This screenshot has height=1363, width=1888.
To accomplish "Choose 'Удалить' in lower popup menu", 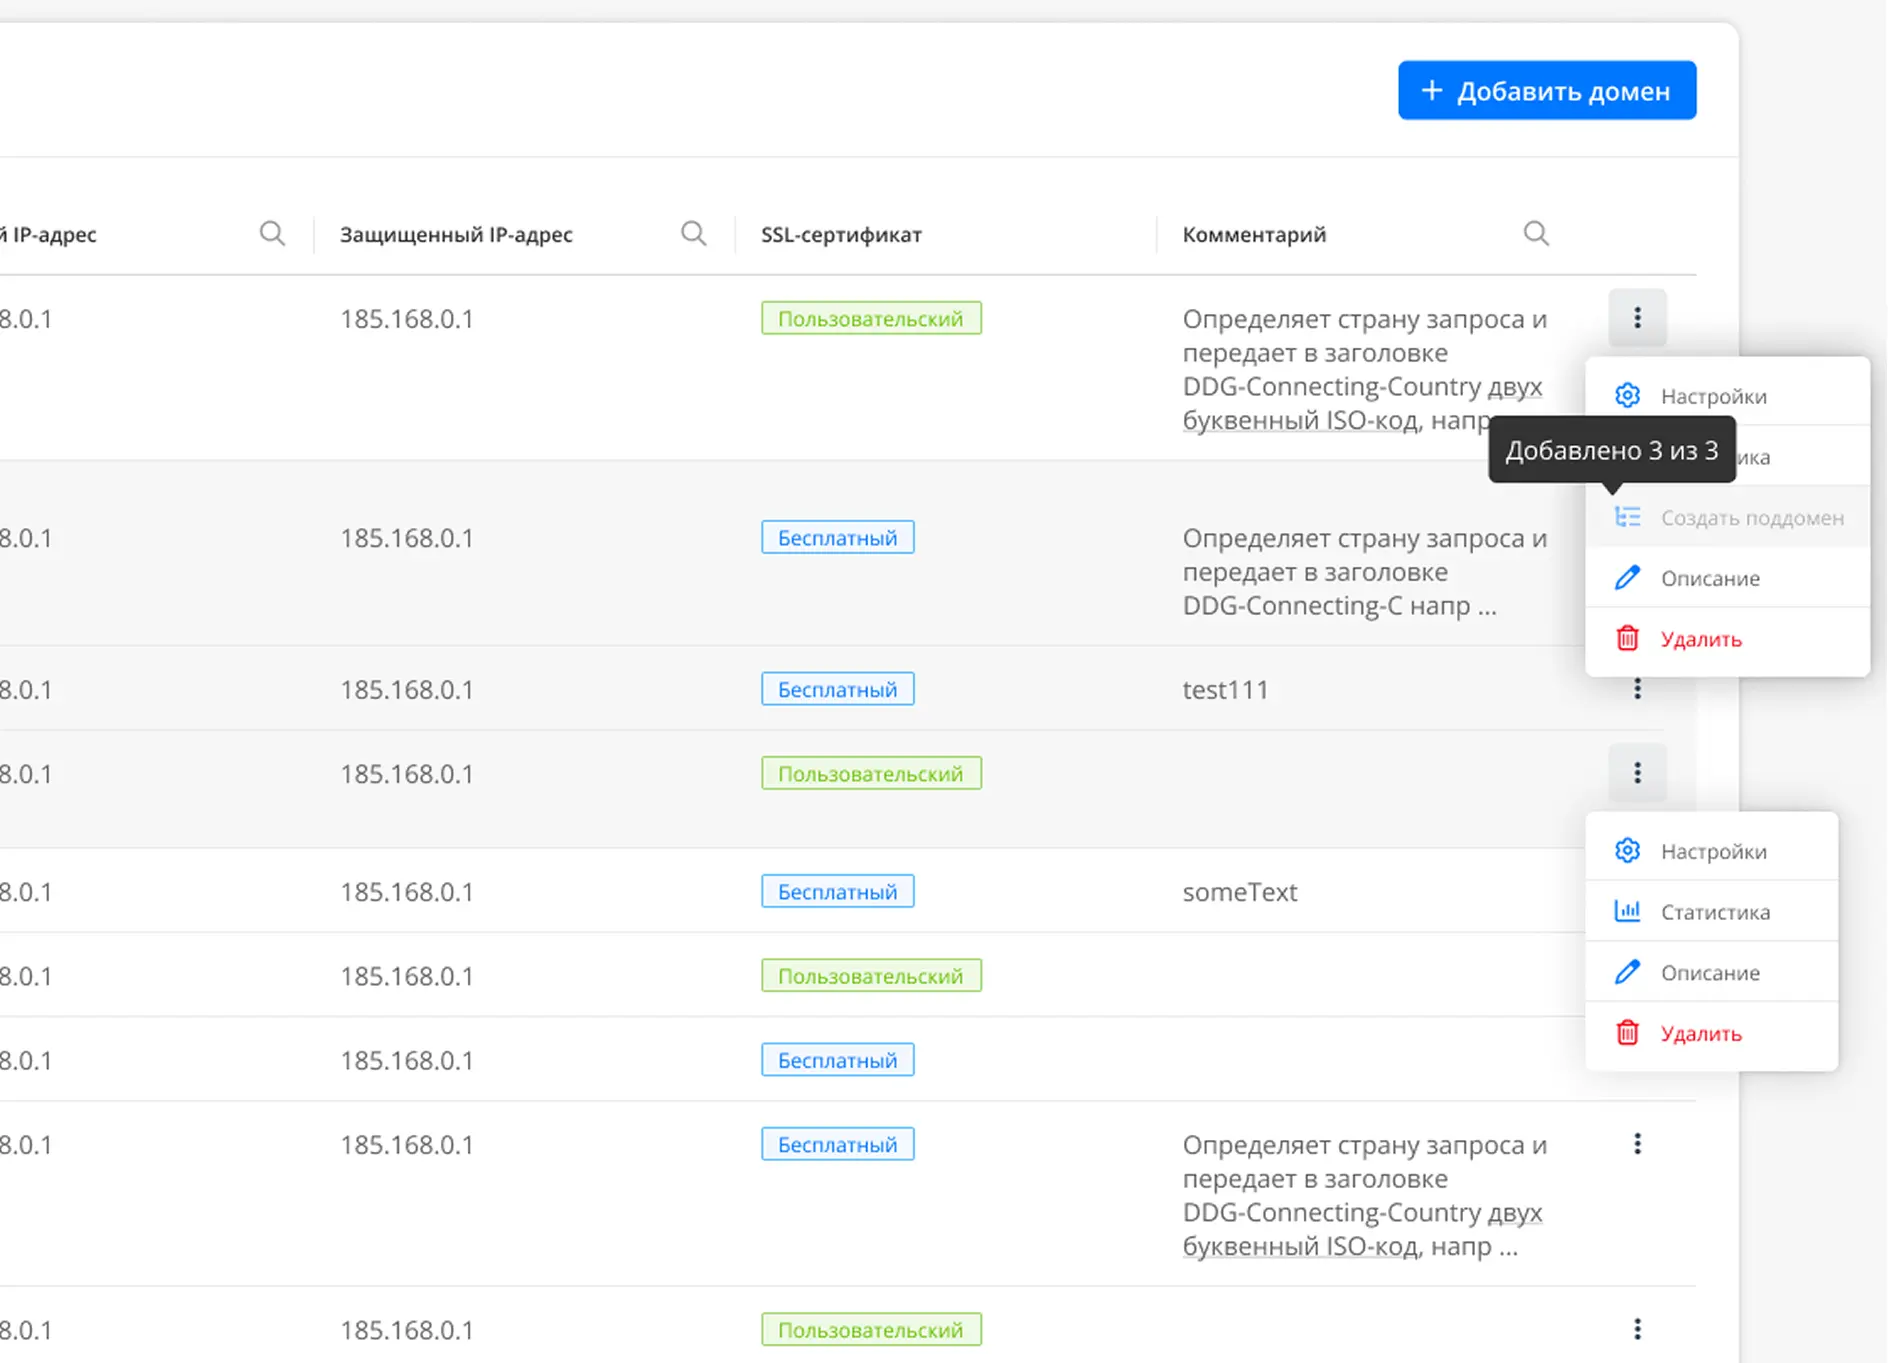I will click(x=1711, y=1033).
